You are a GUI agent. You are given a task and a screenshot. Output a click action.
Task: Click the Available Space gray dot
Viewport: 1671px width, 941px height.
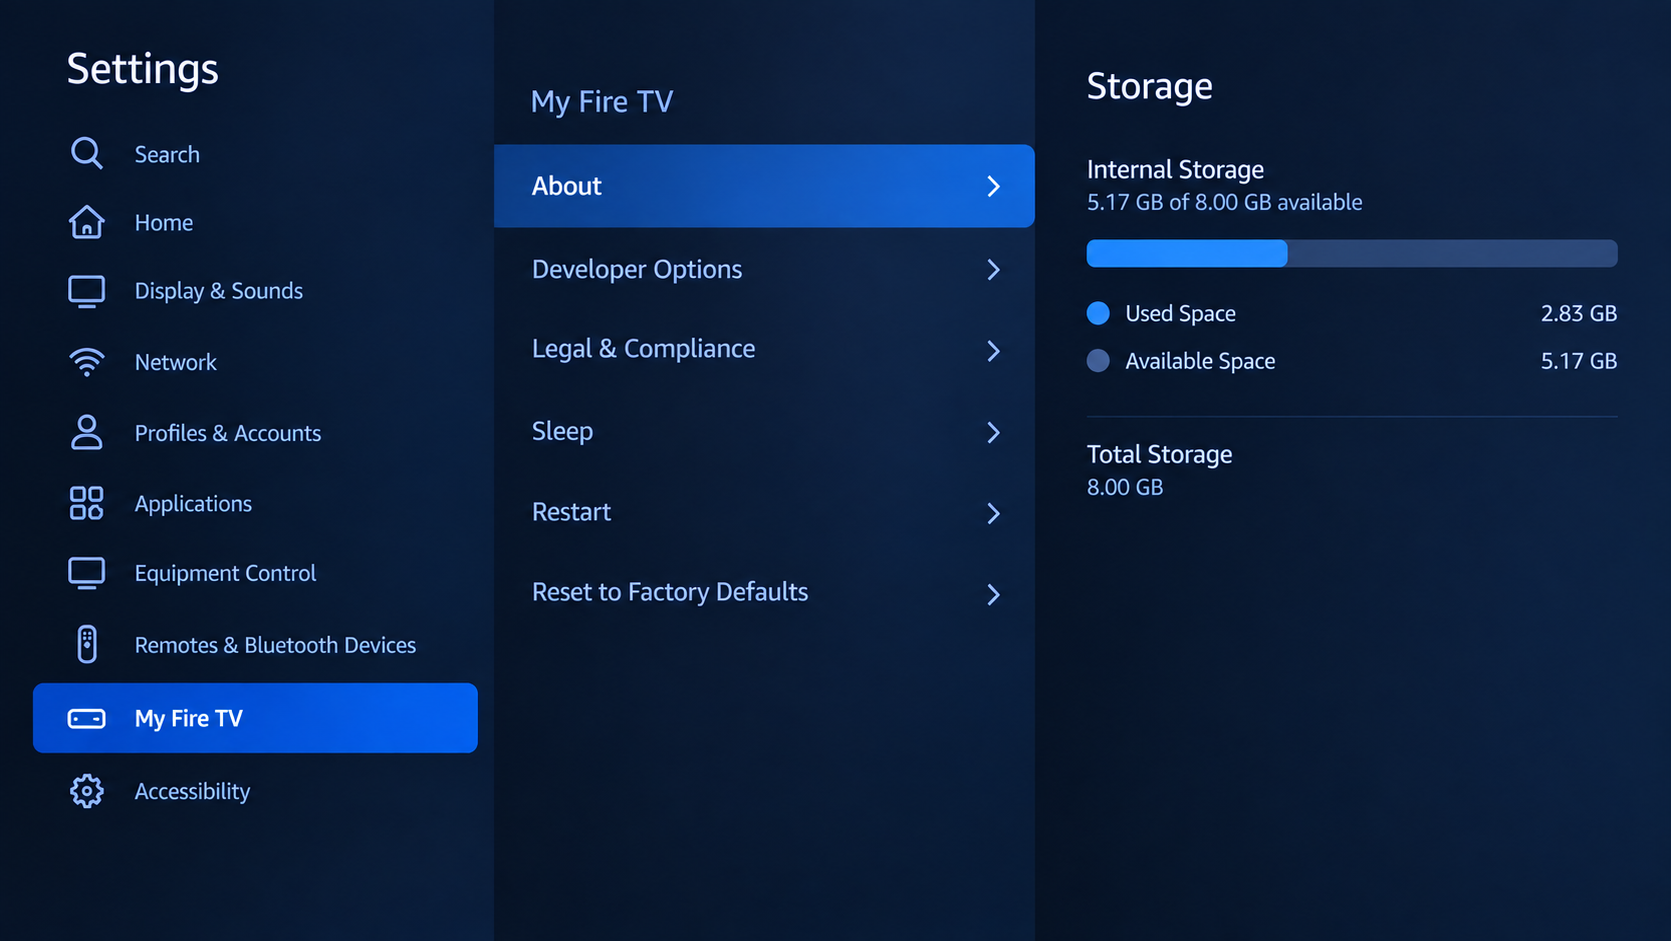coord(1098,361)
